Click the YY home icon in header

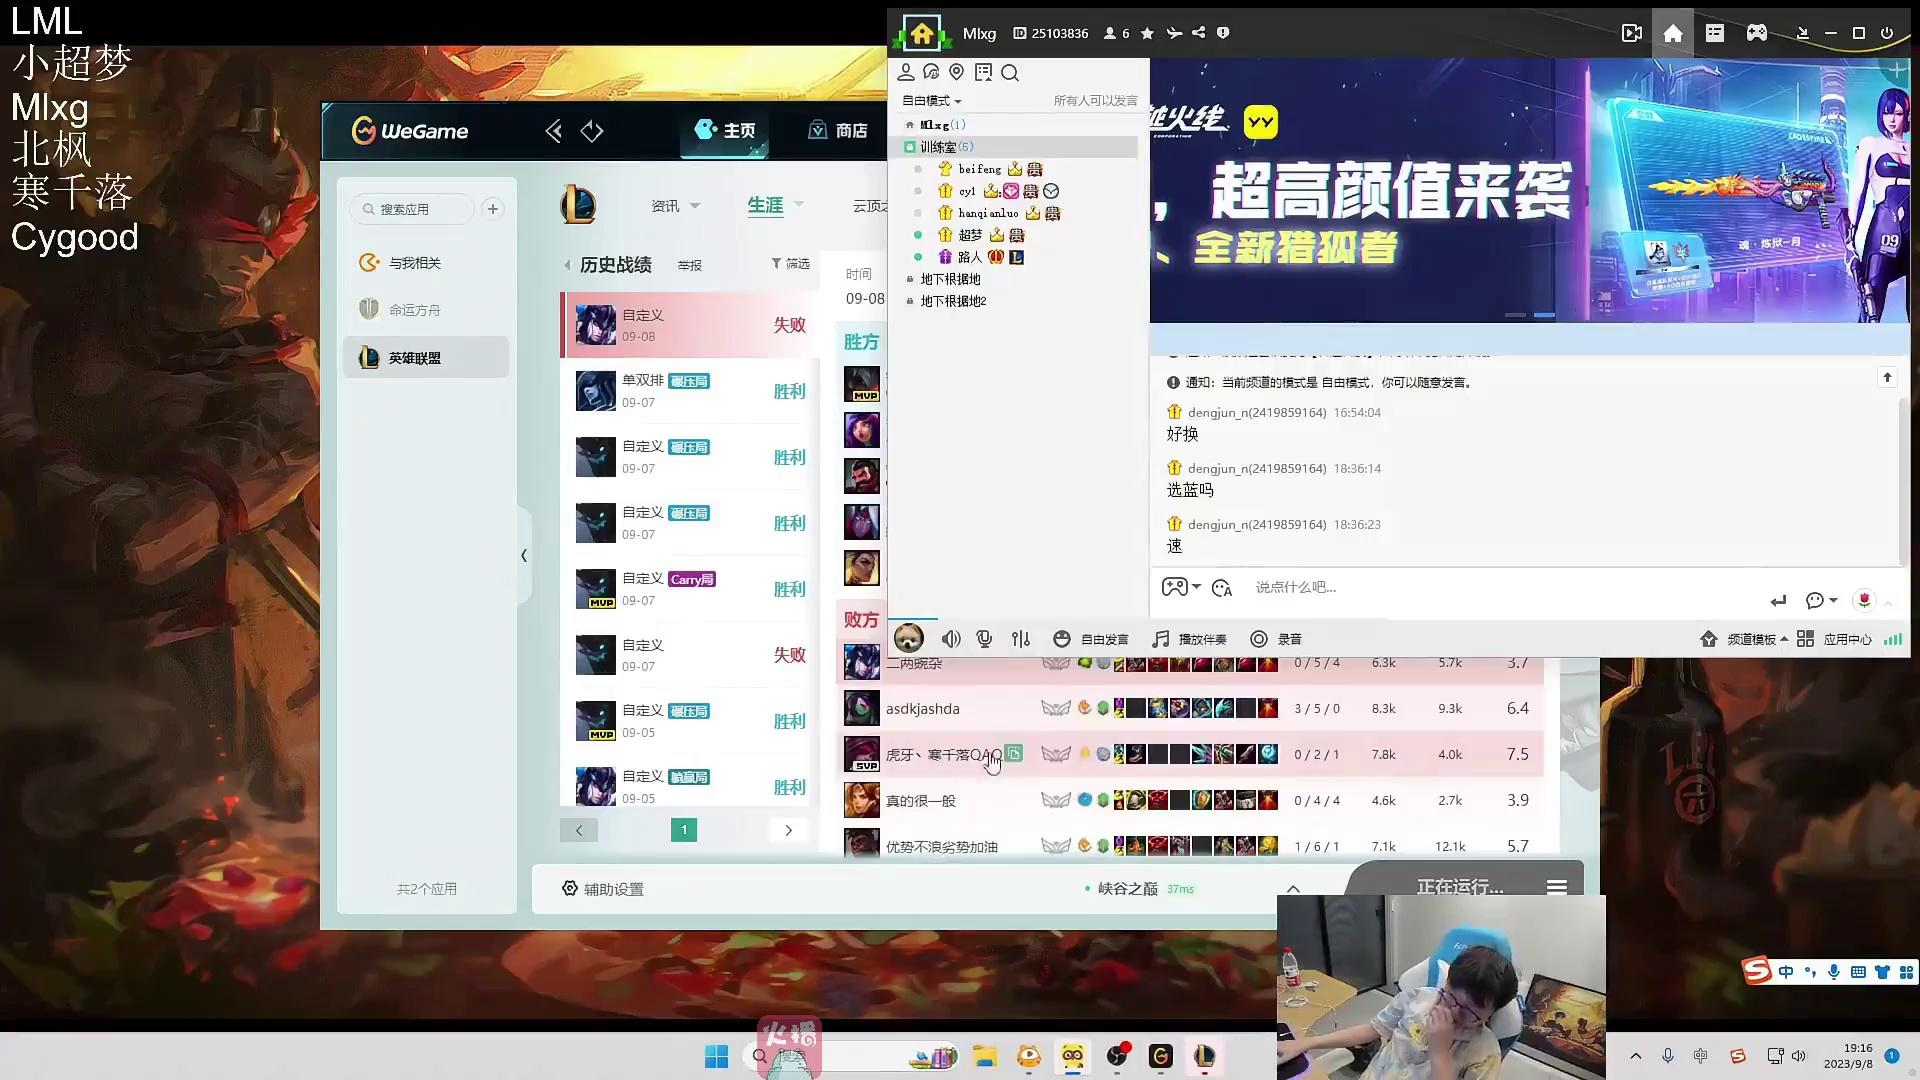pos(1672,33)
